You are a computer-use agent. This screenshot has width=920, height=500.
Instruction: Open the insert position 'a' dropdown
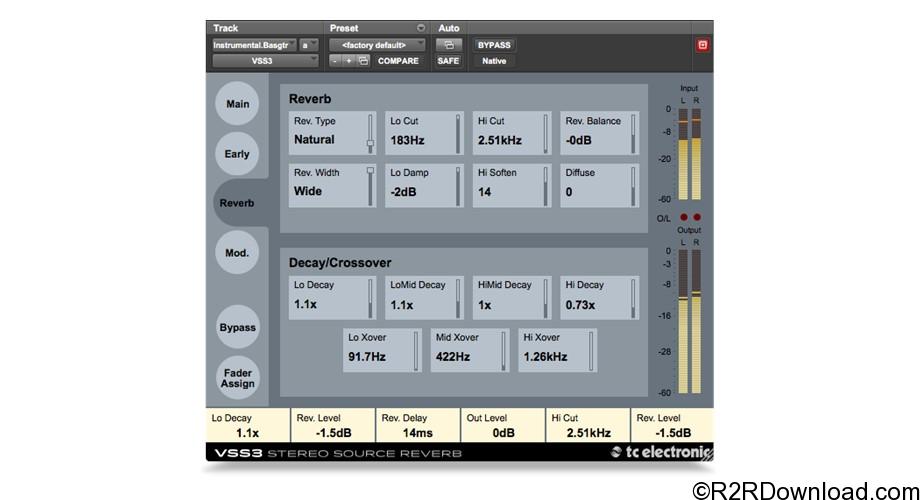coord(309,45)
